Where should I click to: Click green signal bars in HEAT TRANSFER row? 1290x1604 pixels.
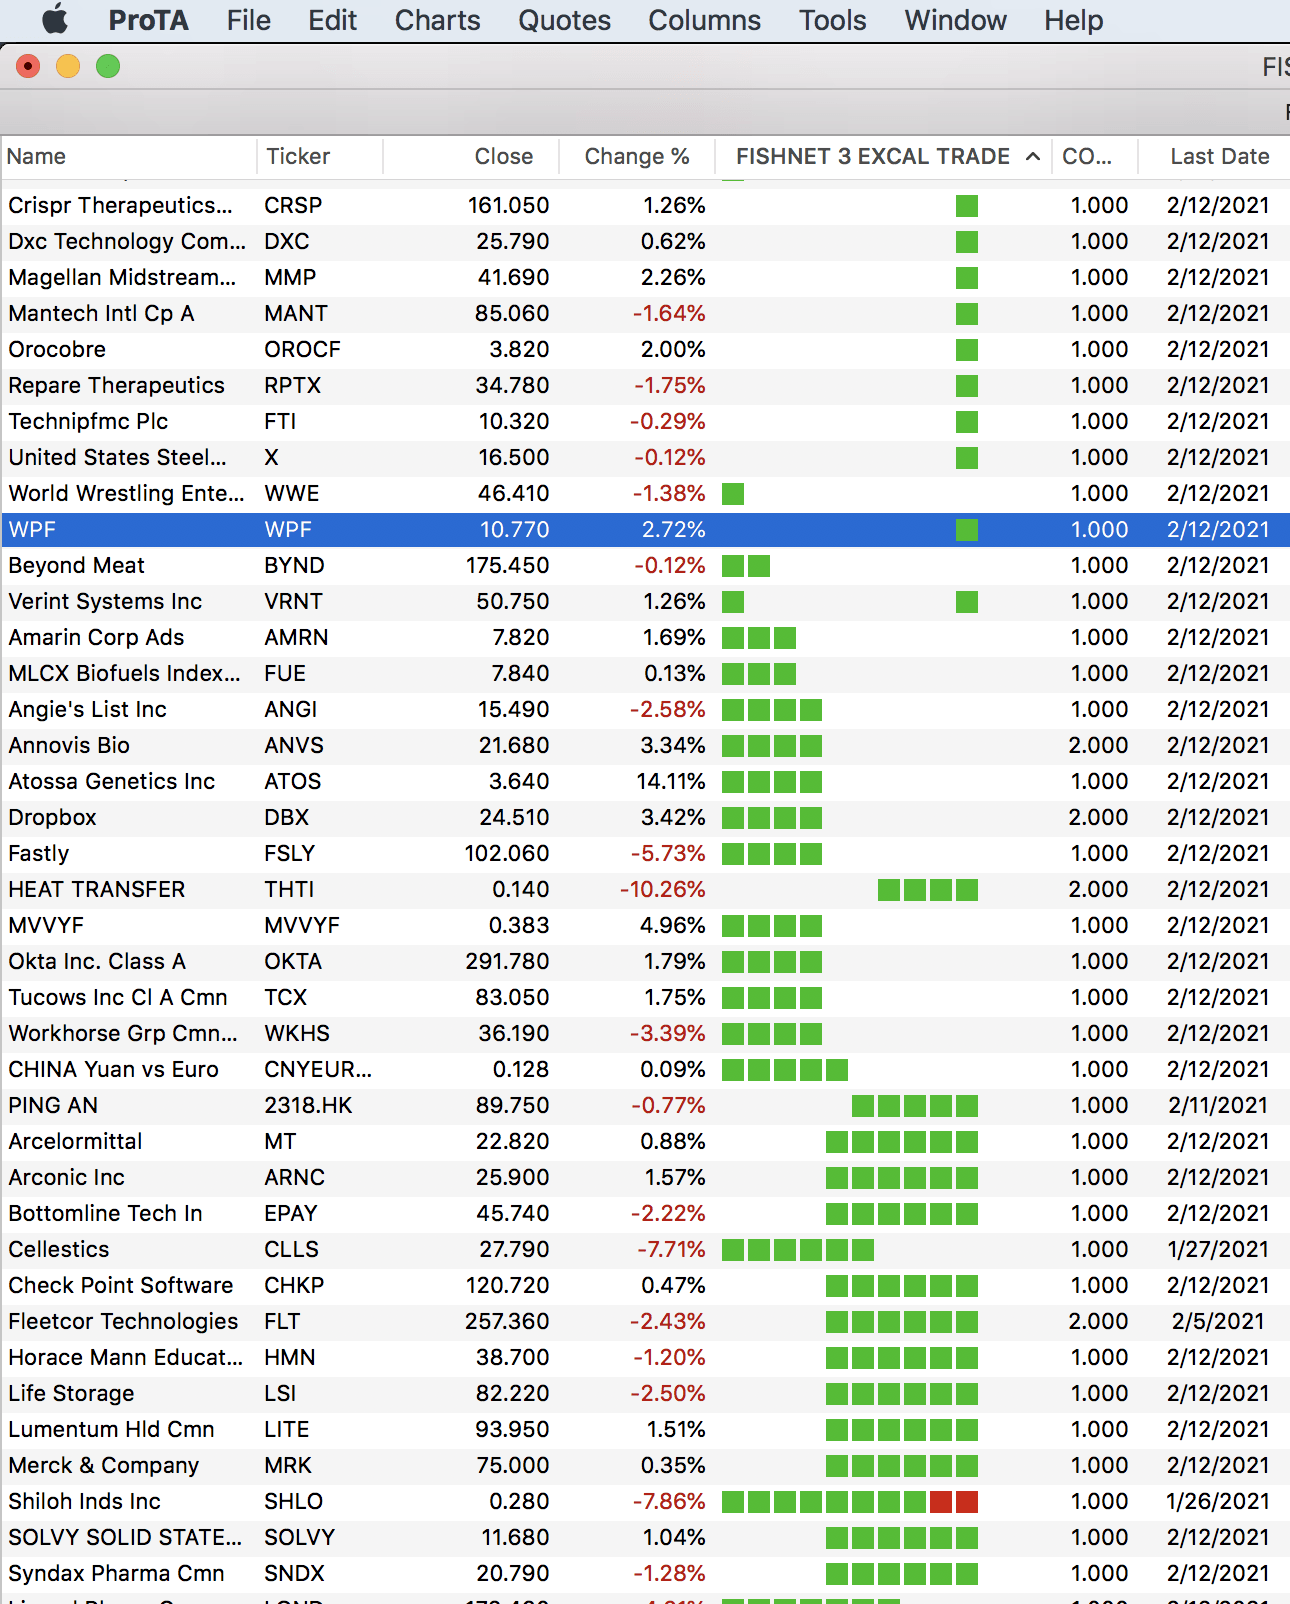point(928,890)
